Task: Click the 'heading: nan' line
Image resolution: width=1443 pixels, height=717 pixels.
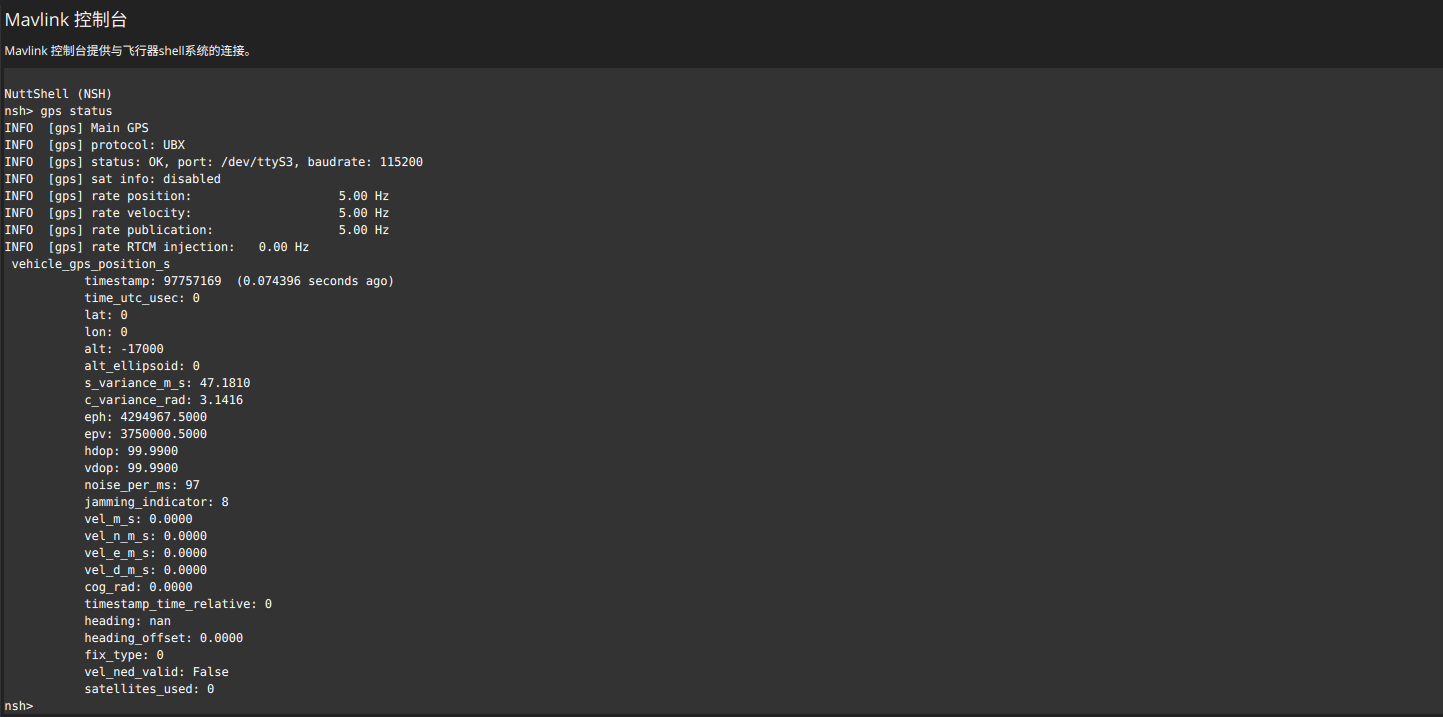Action: [x=127, y=621]
